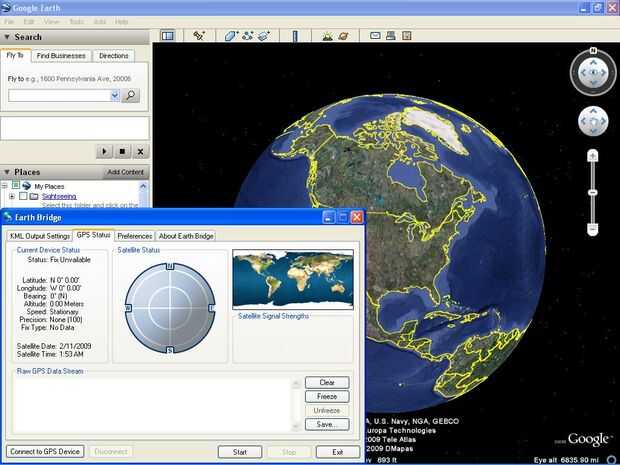Collapse the My Places tree node
Screen dimensions: 620x465
pos(4,185)
